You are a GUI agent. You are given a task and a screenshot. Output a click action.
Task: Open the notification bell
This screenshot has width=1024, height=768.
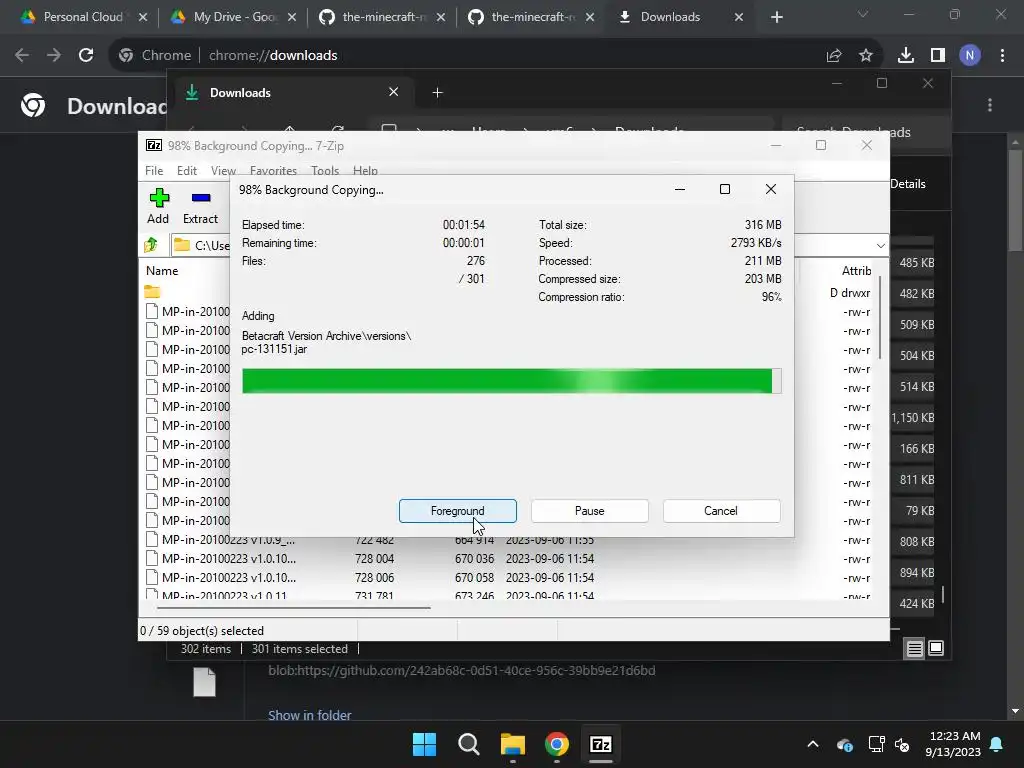[997, 744]
